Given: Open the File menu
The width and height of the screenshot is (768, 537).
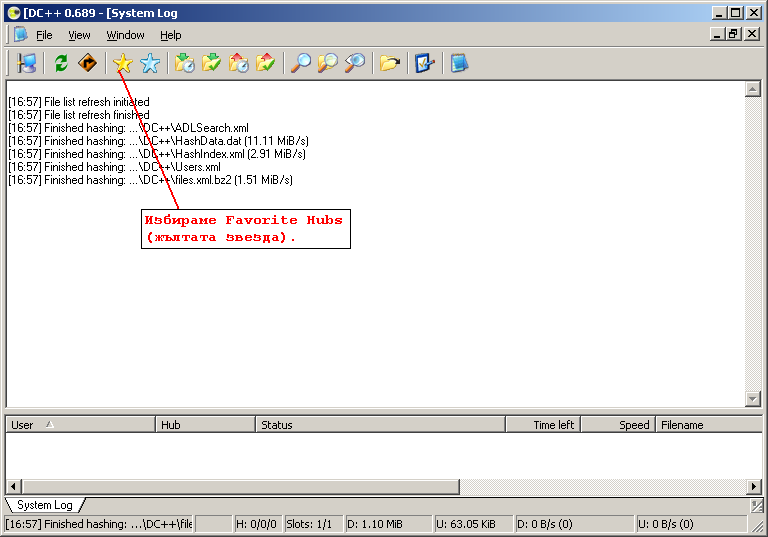Looking at the screenshot, I should pos(44,35).
